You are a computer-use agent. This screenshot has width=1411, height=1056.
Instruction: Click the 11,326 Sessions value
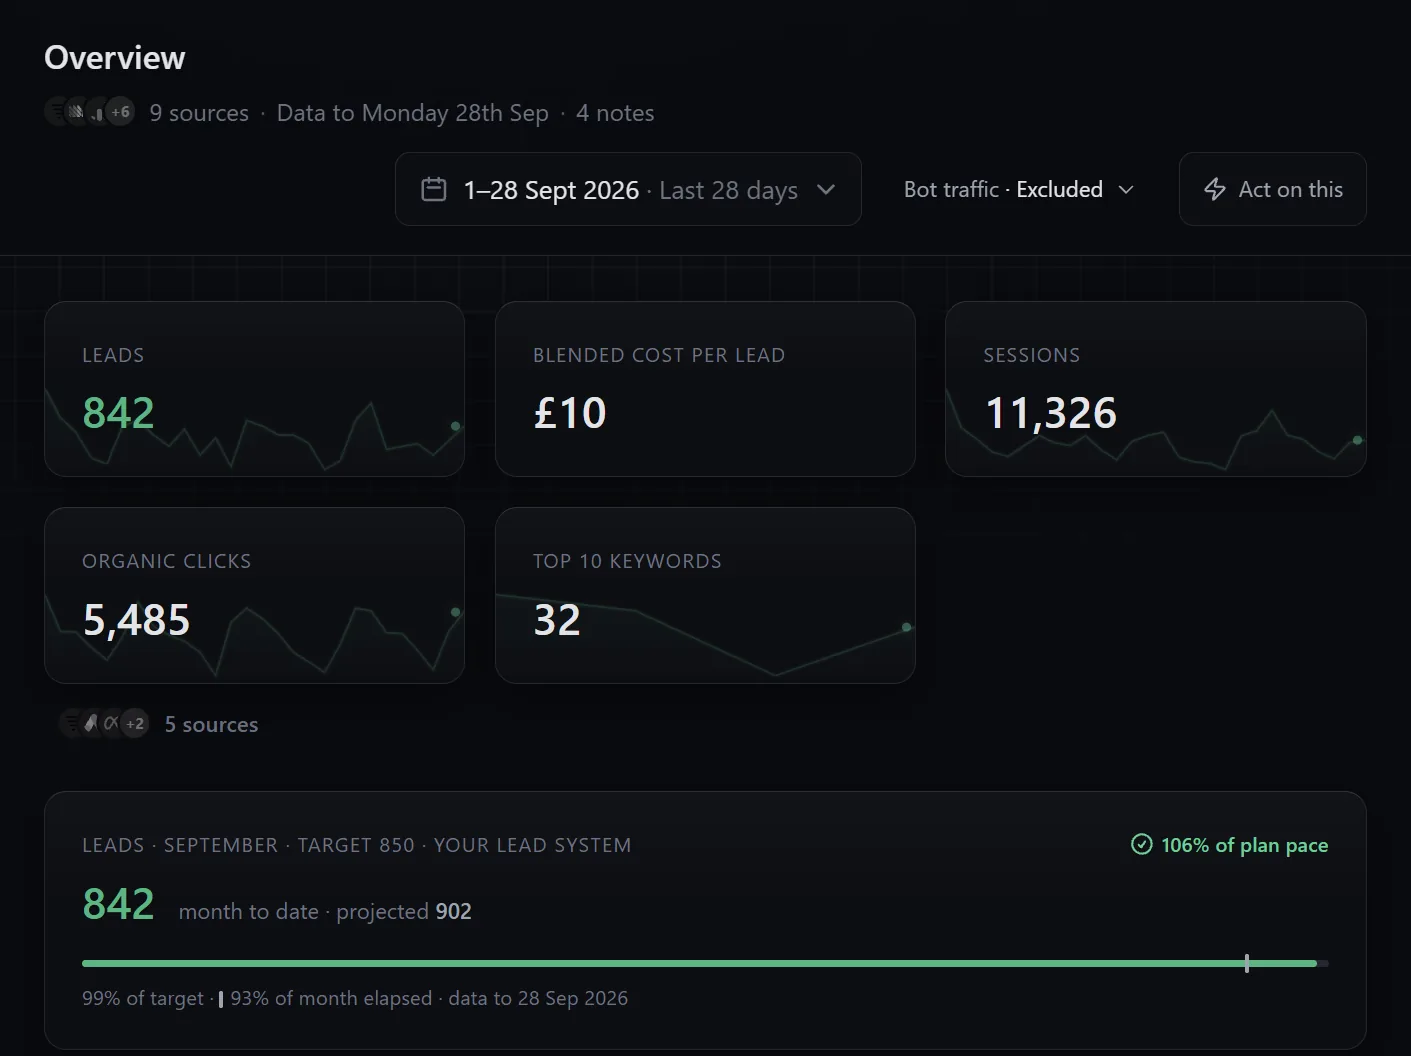[1050, 413]
